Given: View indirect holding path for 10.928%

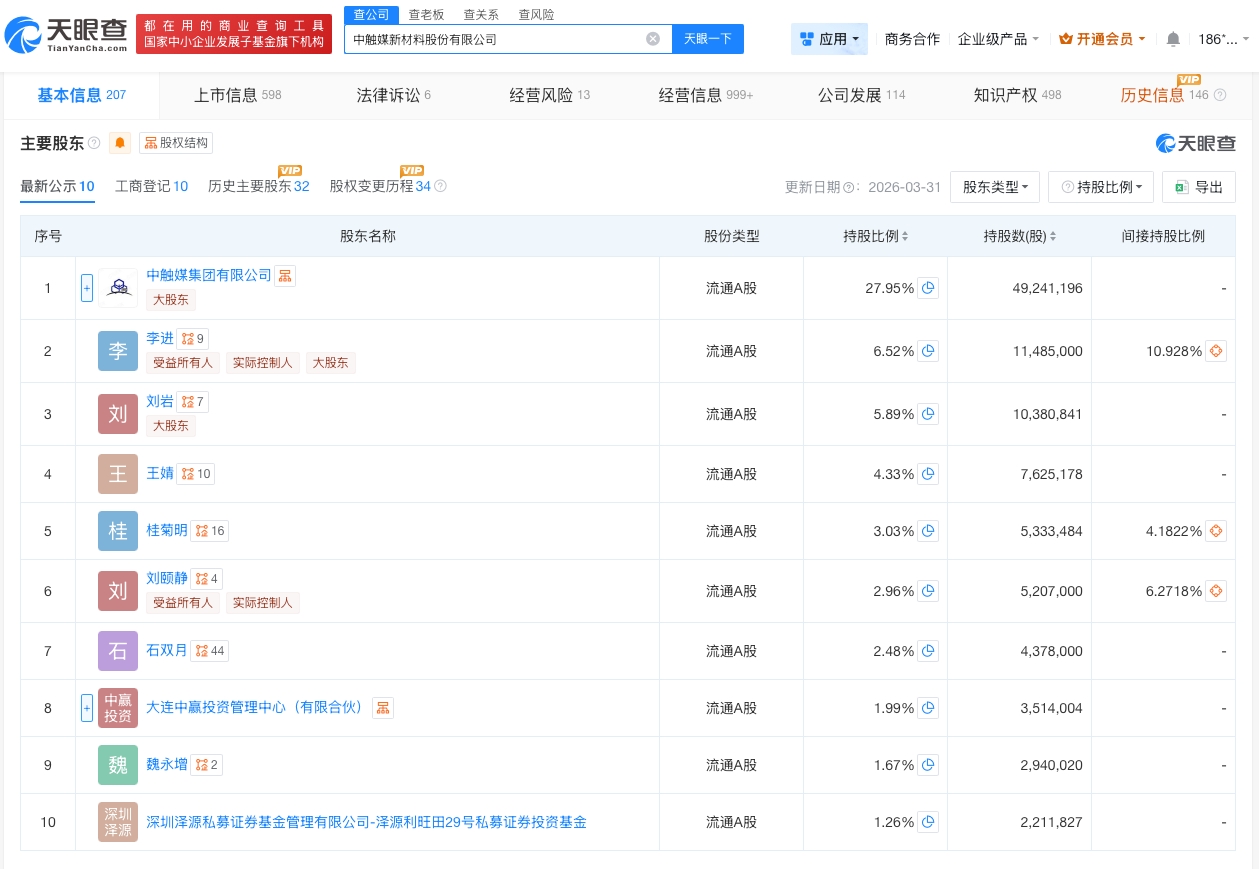Looking at the screenshot, I should [x=1216, y=351].
